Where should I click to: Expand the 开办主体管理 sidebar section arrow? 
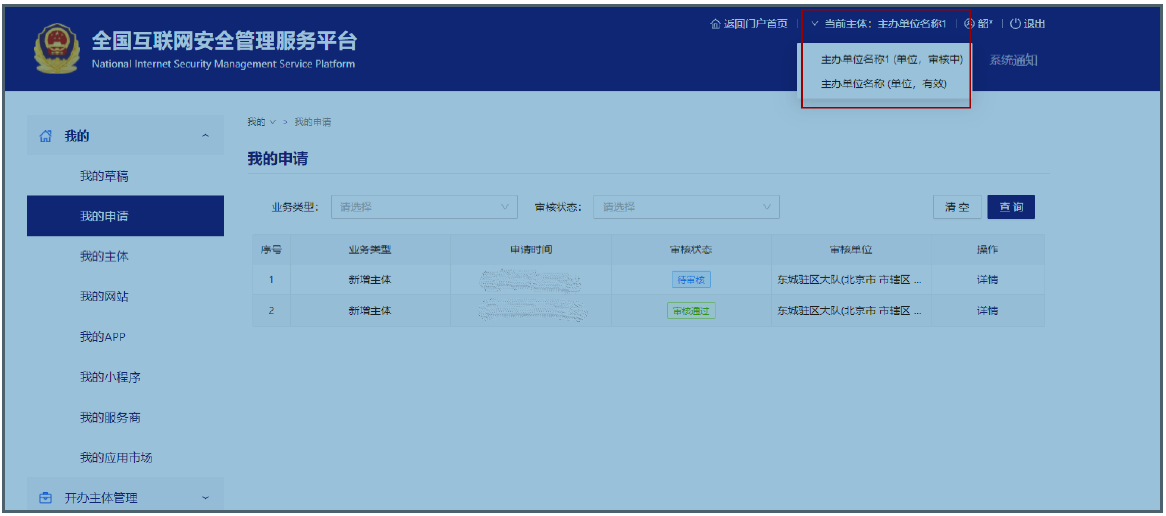(205, 498)
